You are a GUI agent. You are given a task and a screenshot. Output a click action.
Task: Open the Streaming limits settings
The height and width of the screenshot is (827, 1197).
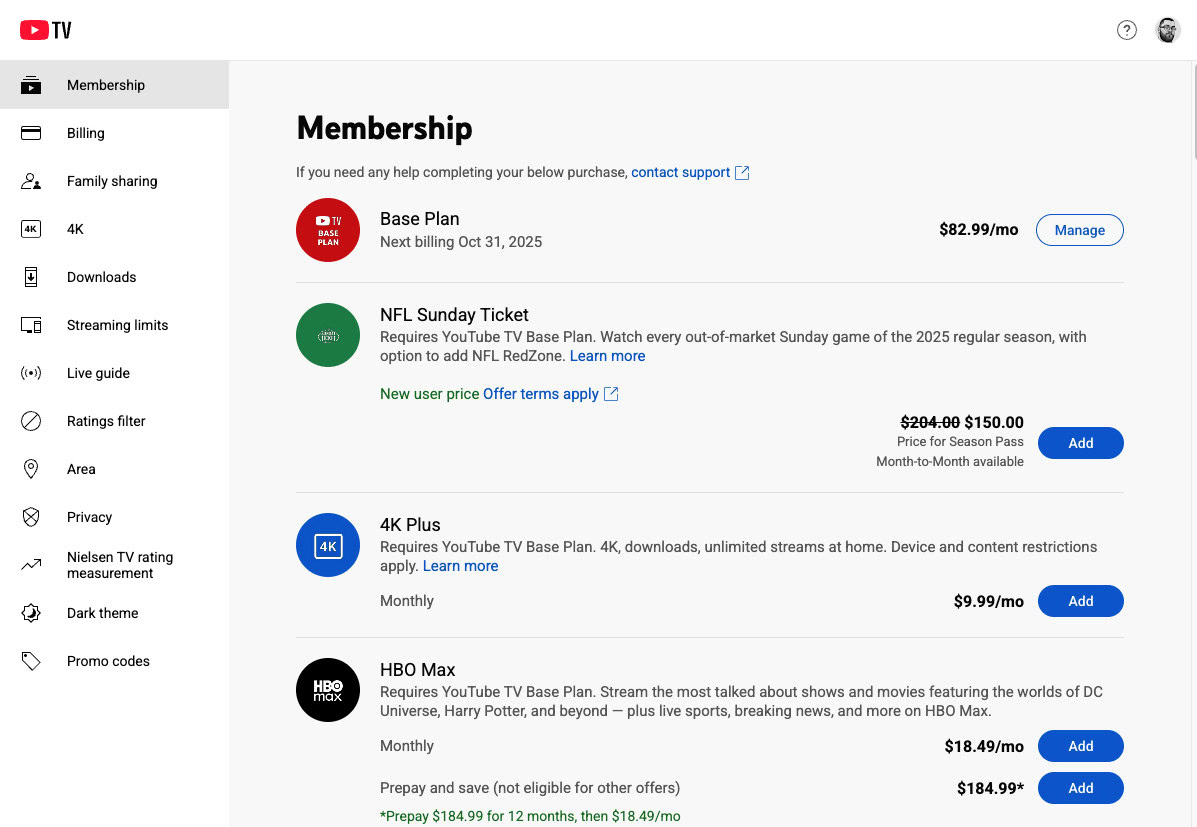click(117, 325)
